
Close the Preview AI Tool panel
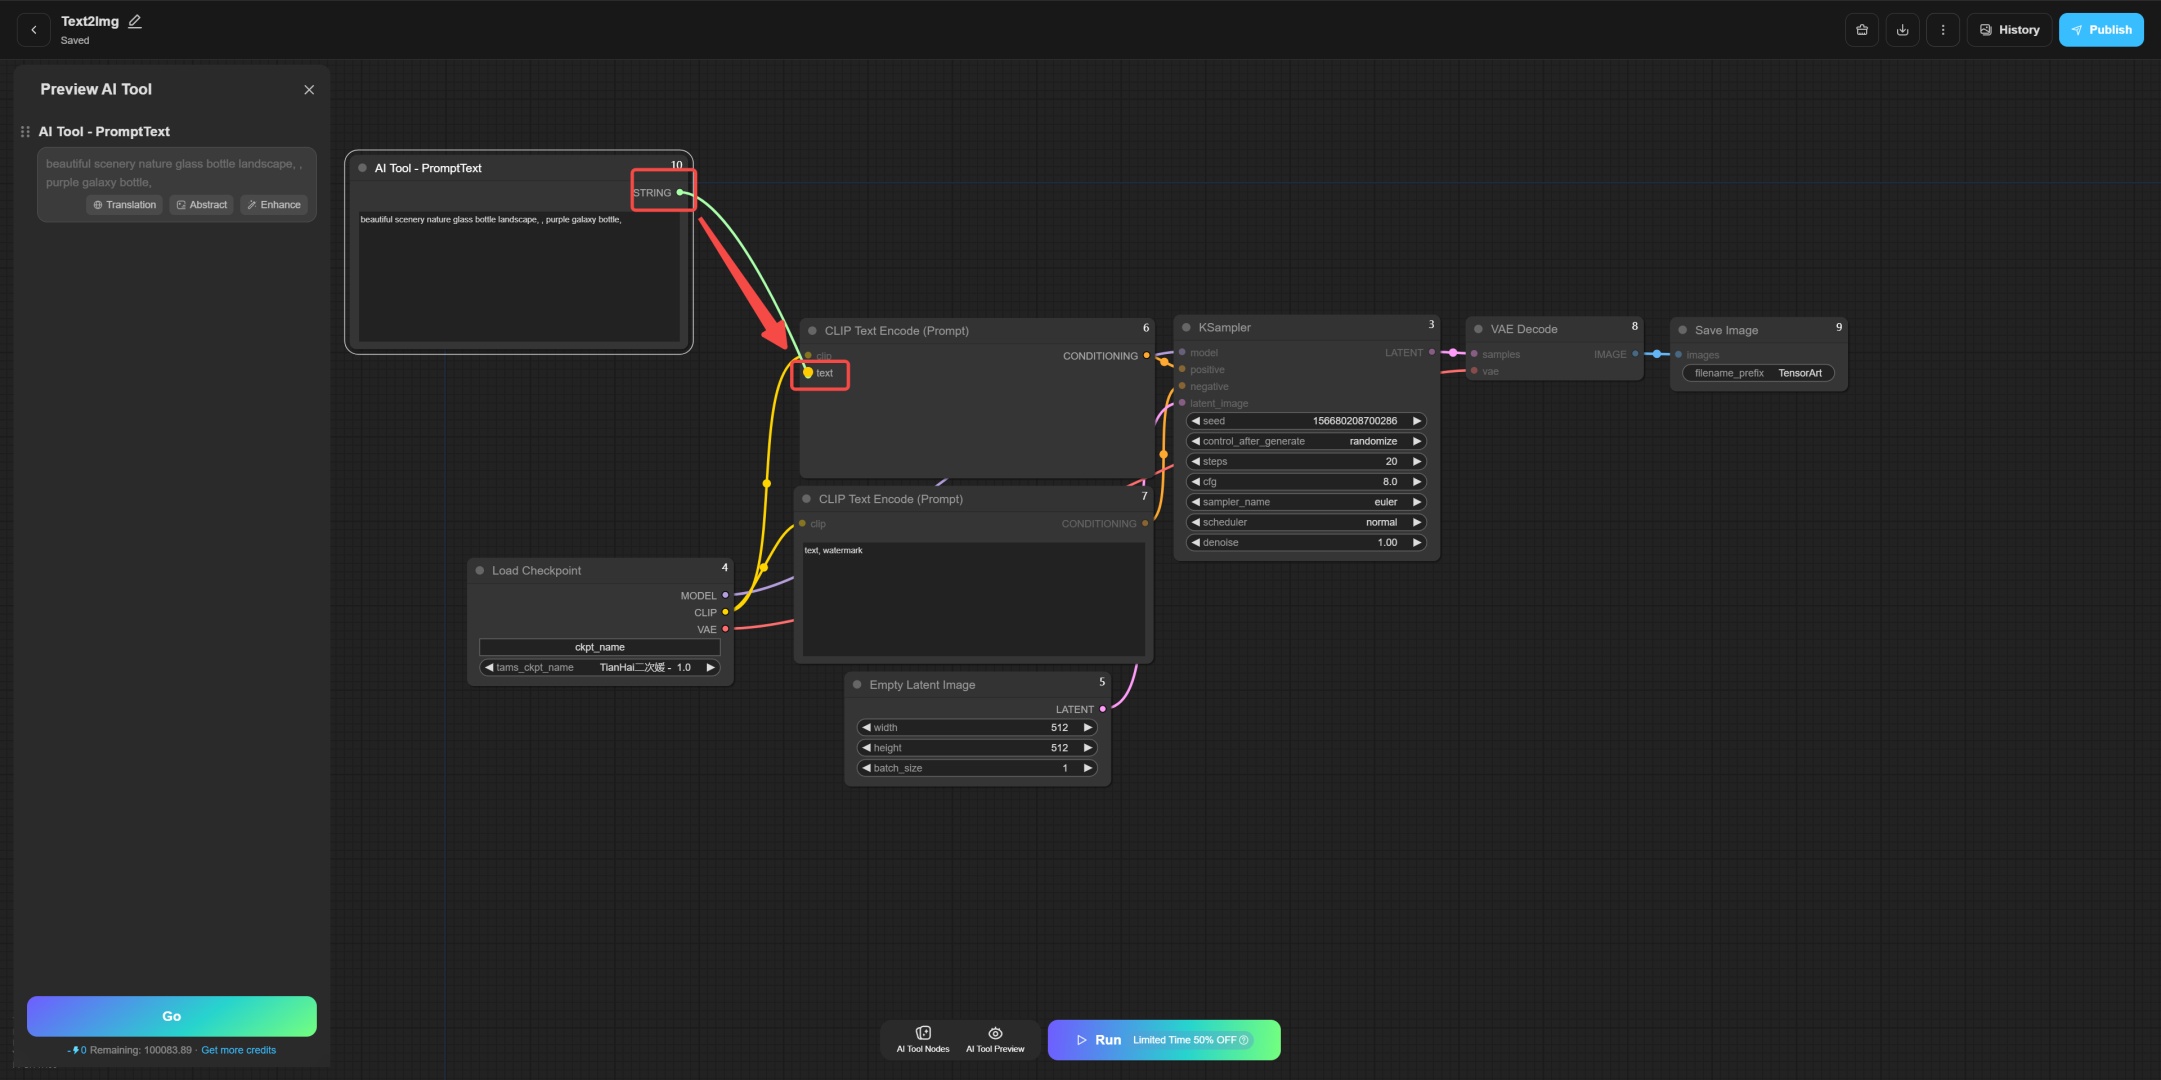pyautogui.click(x=309, y=90)
